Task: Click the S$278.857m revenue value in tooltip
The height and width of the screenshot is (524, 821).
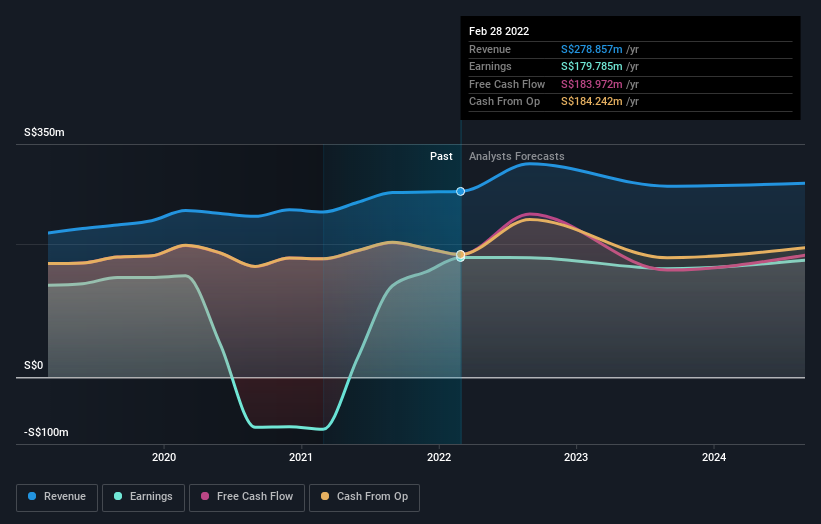Action: pyautogui.click(x=592, y=49)
